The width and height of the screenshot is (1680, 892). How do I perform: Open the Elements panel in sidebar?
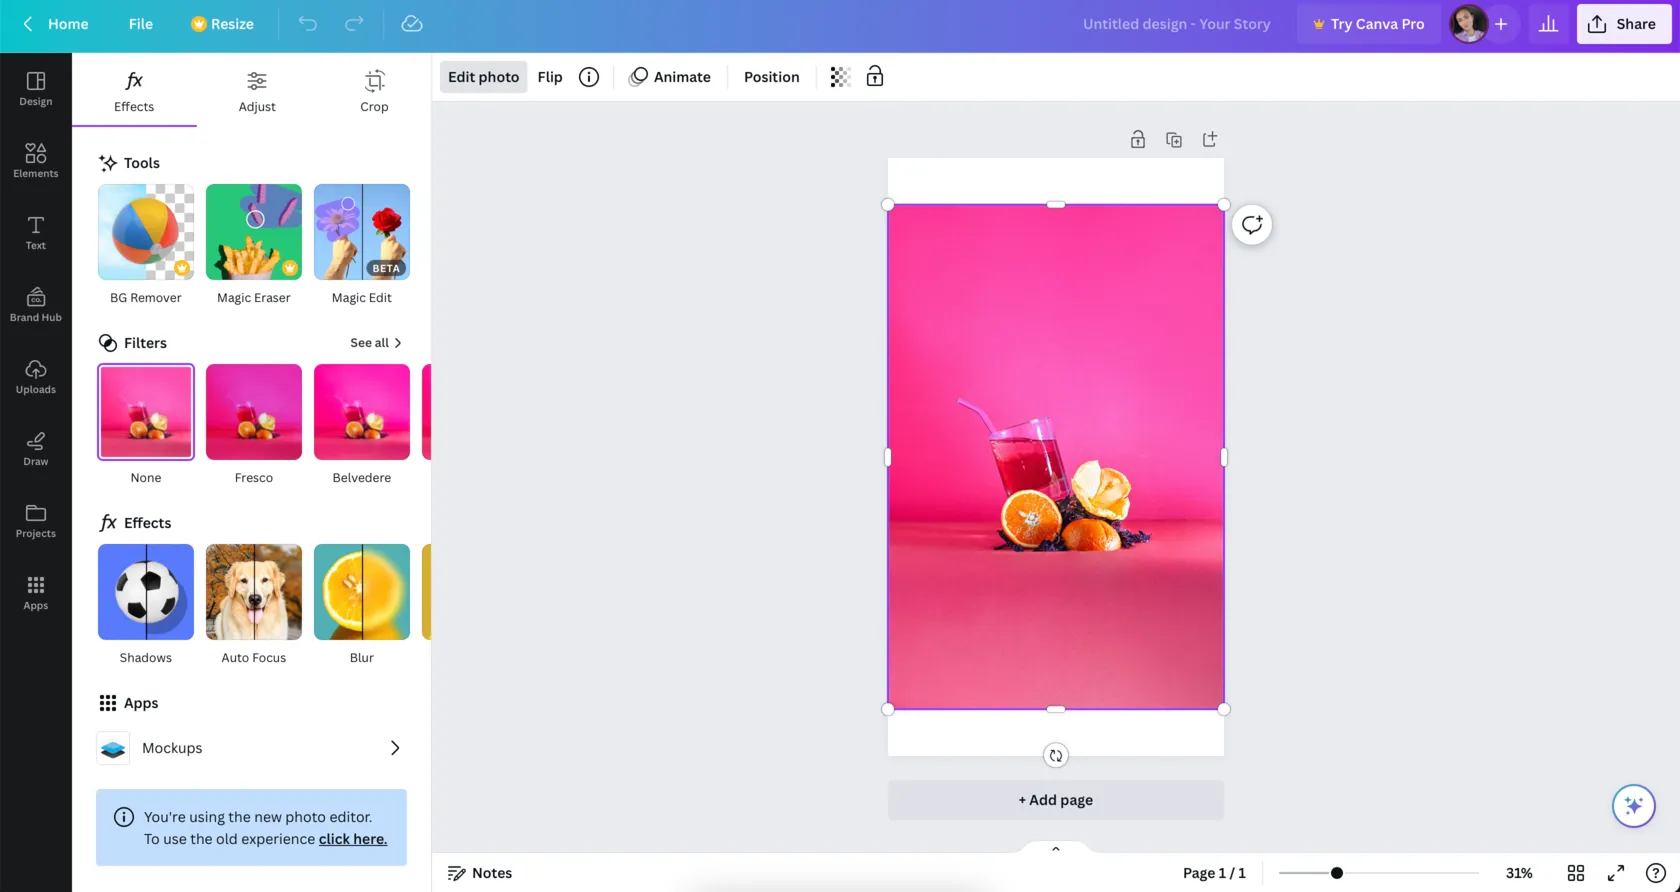(35, 160)
